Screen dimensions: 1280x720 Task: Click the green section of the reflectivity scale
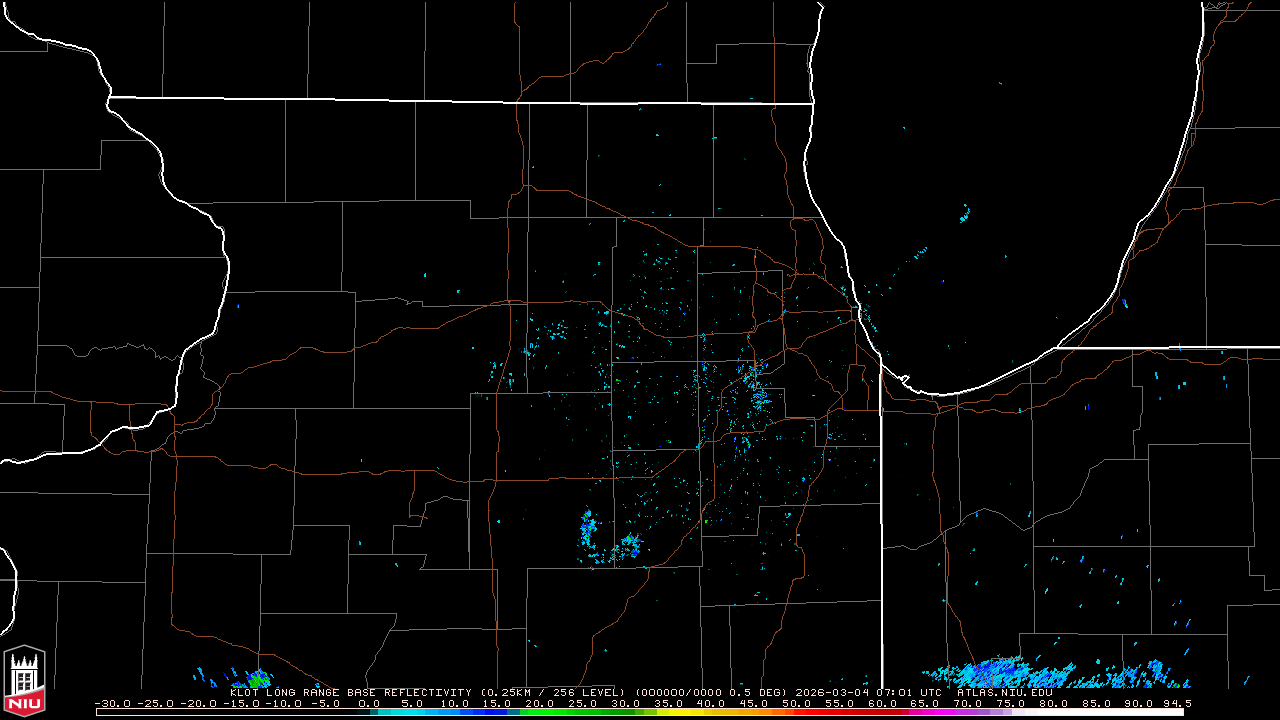(560, 712)
